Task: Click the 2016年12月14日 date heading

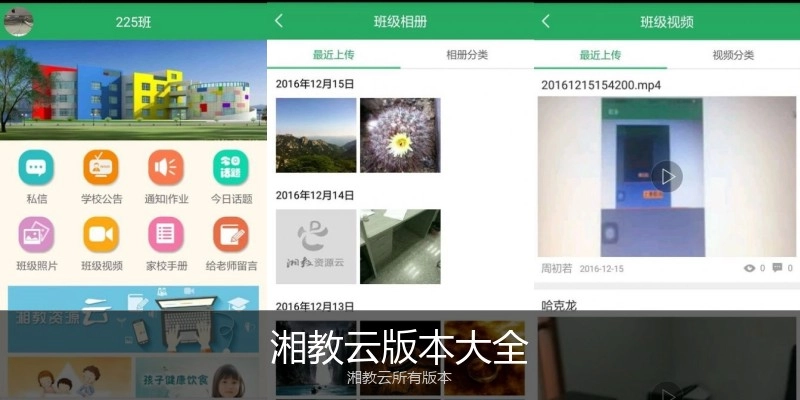Action: (315, 195)
